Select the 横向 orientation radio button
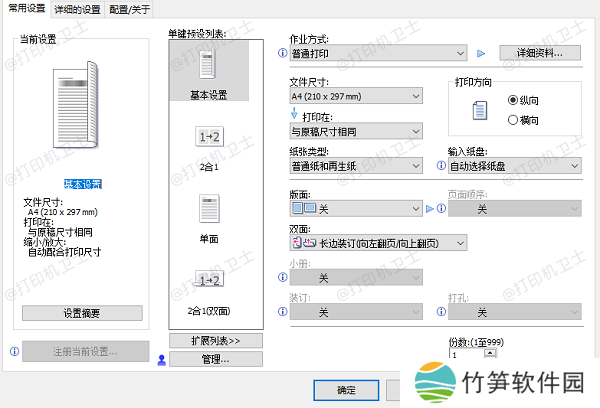 (x=513, y=120)
